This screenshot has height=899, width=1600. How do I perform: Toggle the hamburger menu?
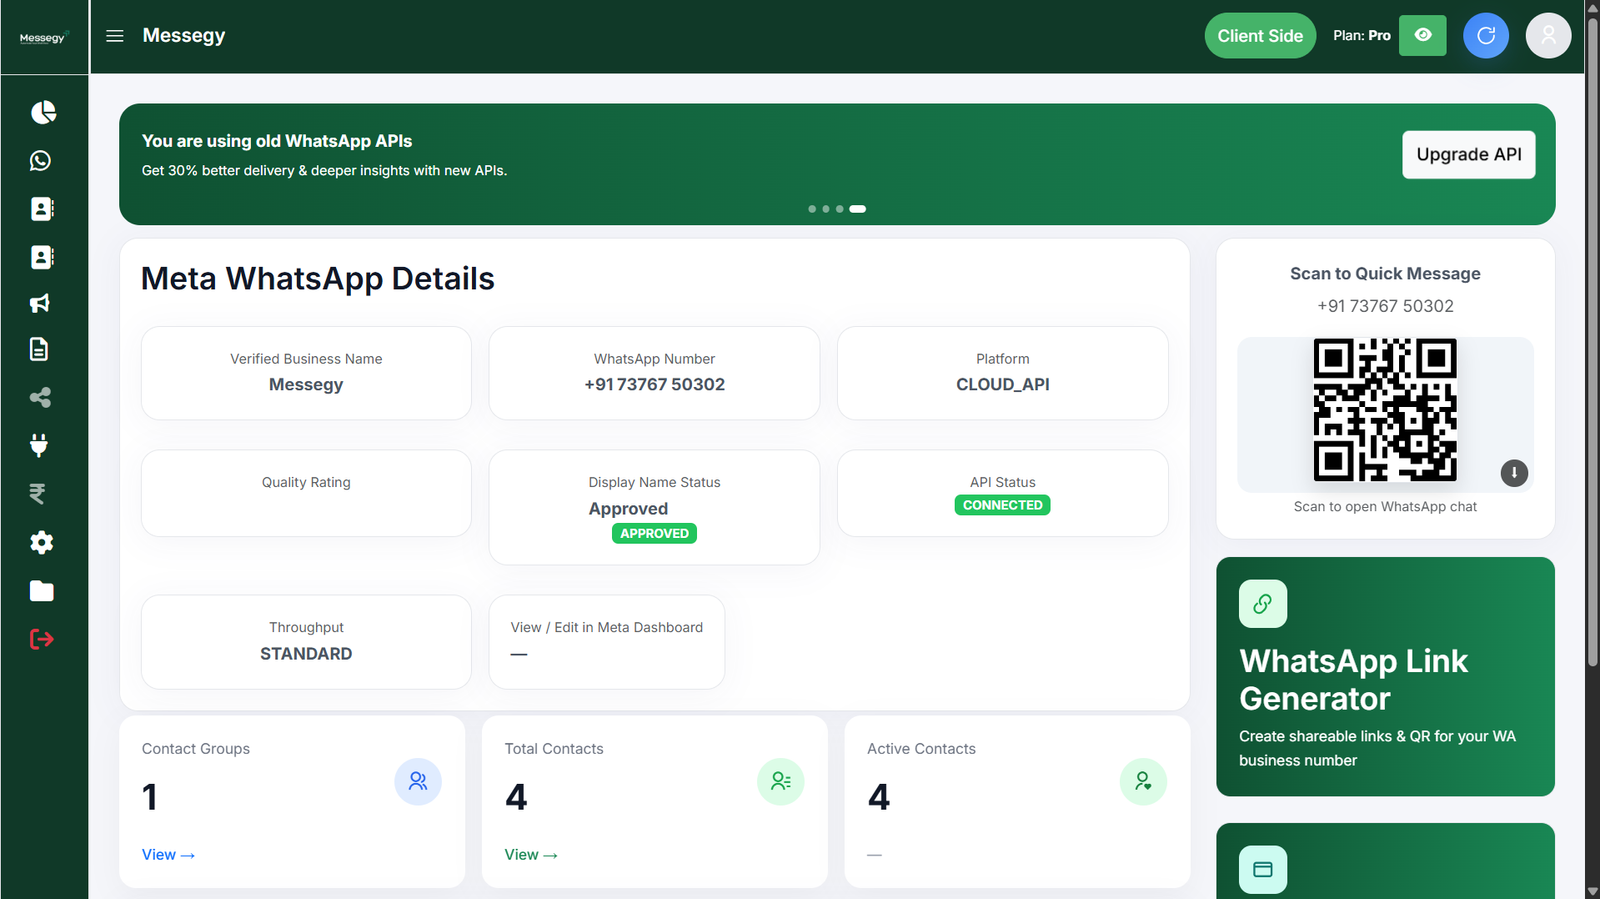click(115, 36)
